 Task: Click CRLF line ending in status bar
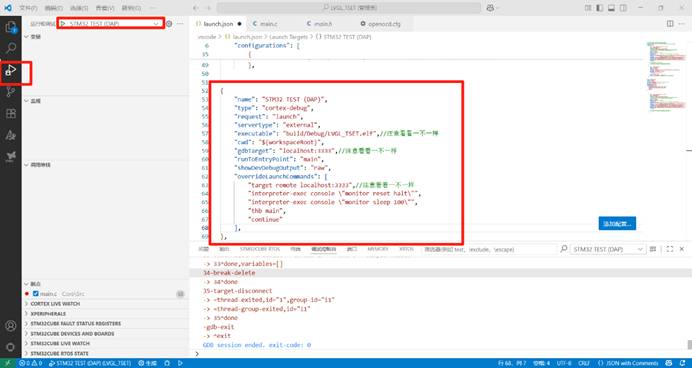click(x=584, y=363)
